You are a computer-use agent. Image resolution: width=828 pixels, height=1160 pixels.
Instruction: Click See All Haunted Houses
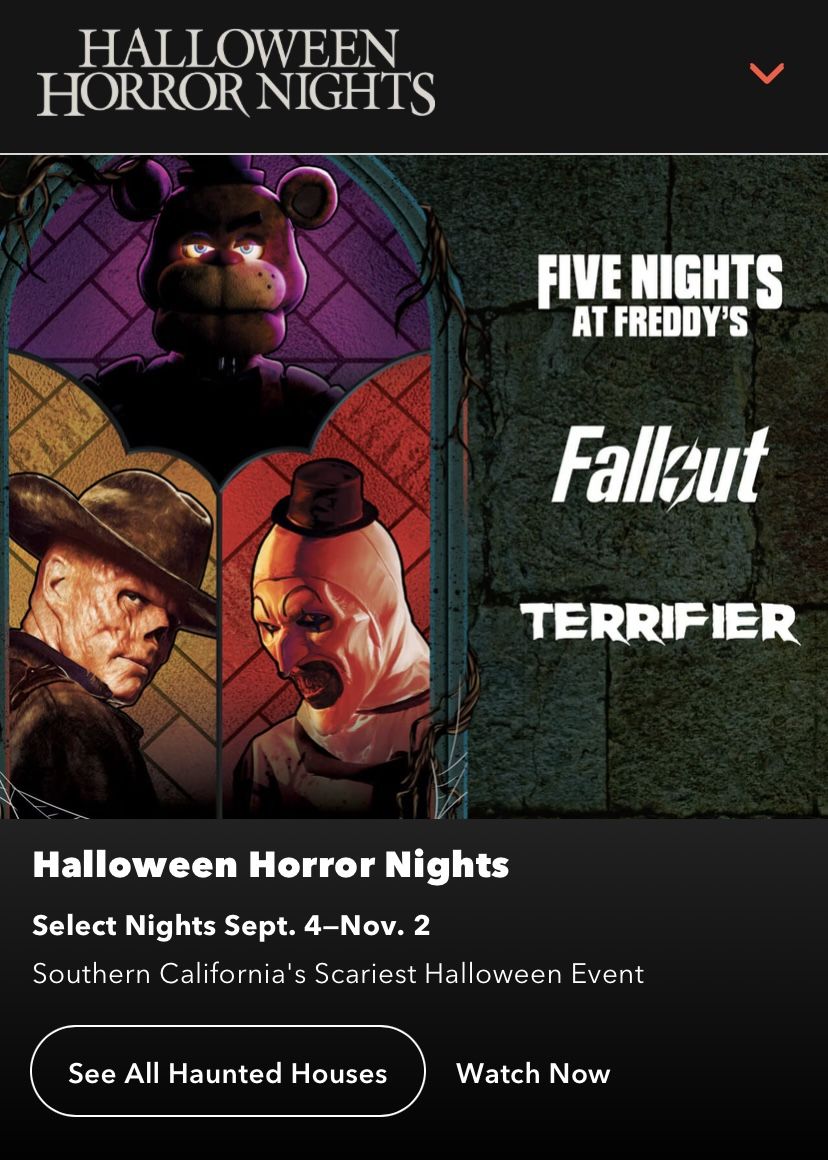[x=226, y=1072]
